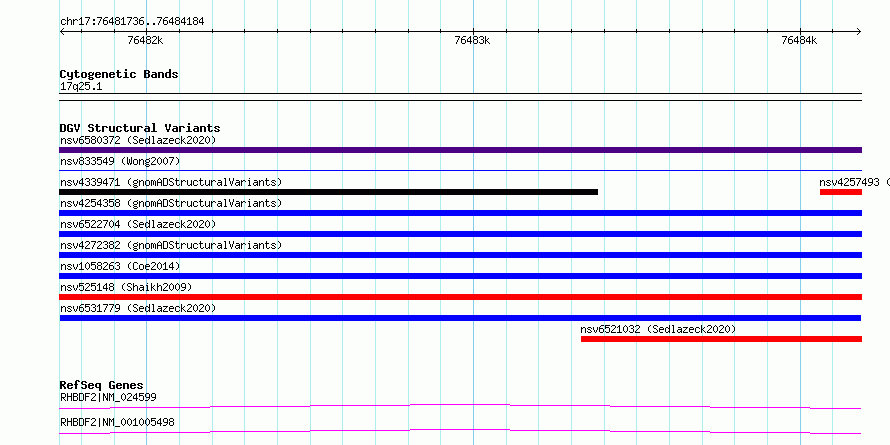Open variant nsv525148 (Shaikh2009) label
890x445 pixels.
tap(126, 287)
